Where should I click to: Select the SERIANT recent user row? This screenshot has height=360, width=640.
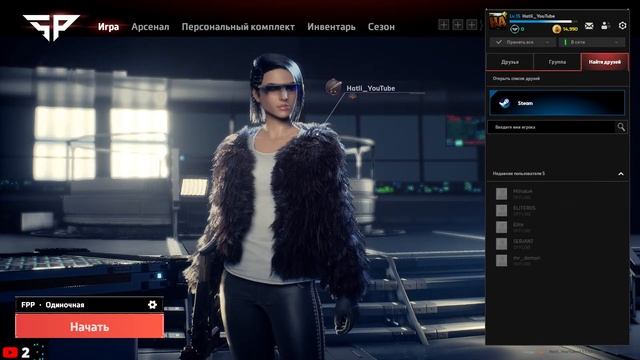[x=557, y=244]
